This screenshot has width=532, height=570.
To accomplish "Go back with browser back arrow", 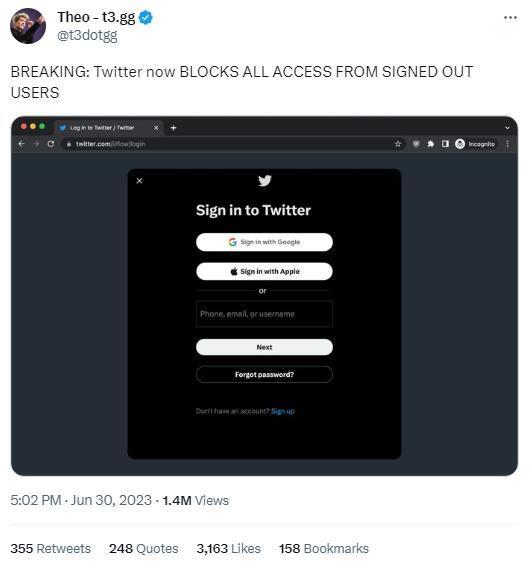I will [x=21, y=144].
